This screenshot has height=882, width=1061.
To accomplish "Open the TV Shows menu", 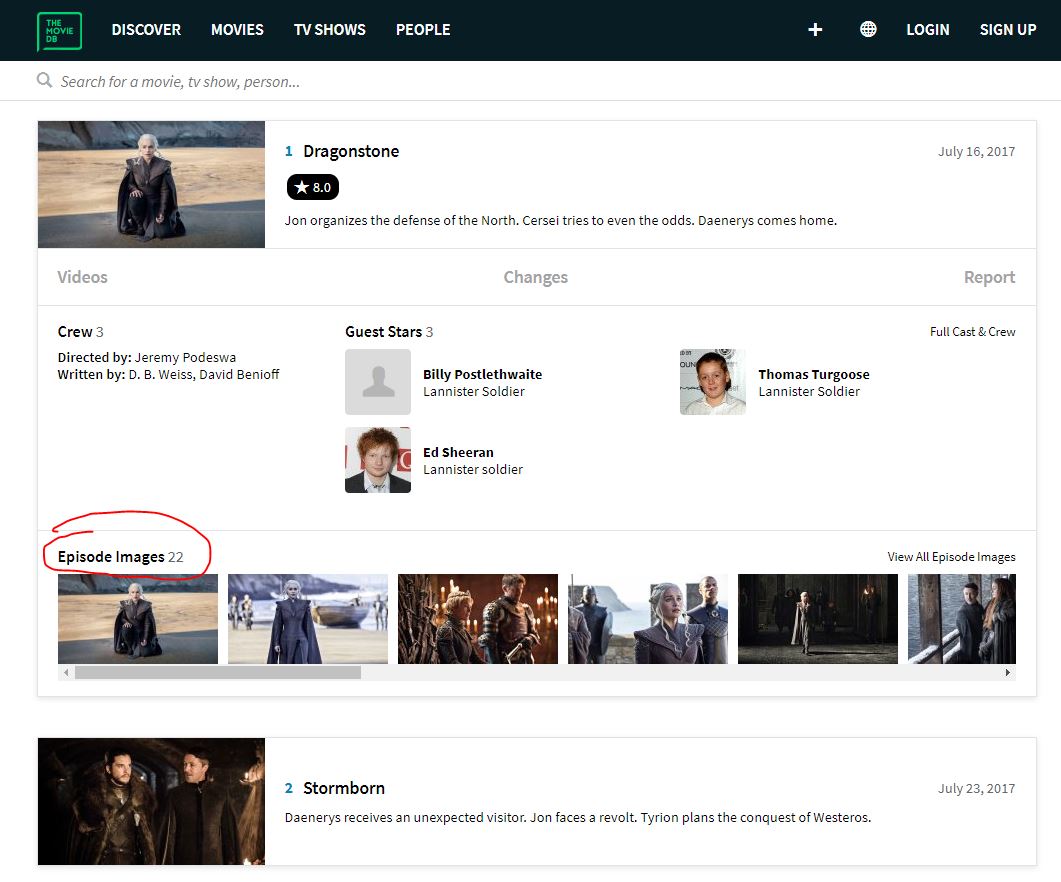I will coord(330,30).
